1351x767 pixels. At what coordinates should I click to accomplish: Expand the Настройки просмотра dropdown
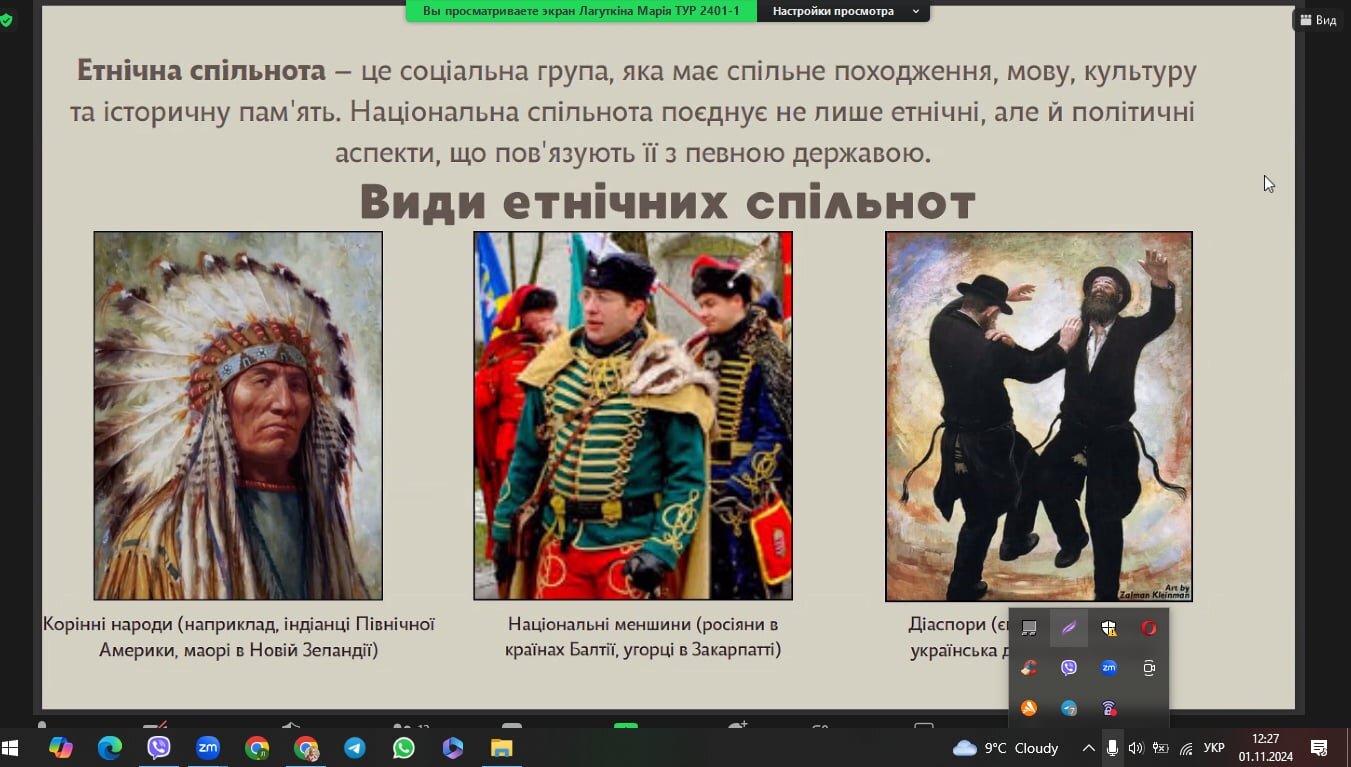pos(844,11)
